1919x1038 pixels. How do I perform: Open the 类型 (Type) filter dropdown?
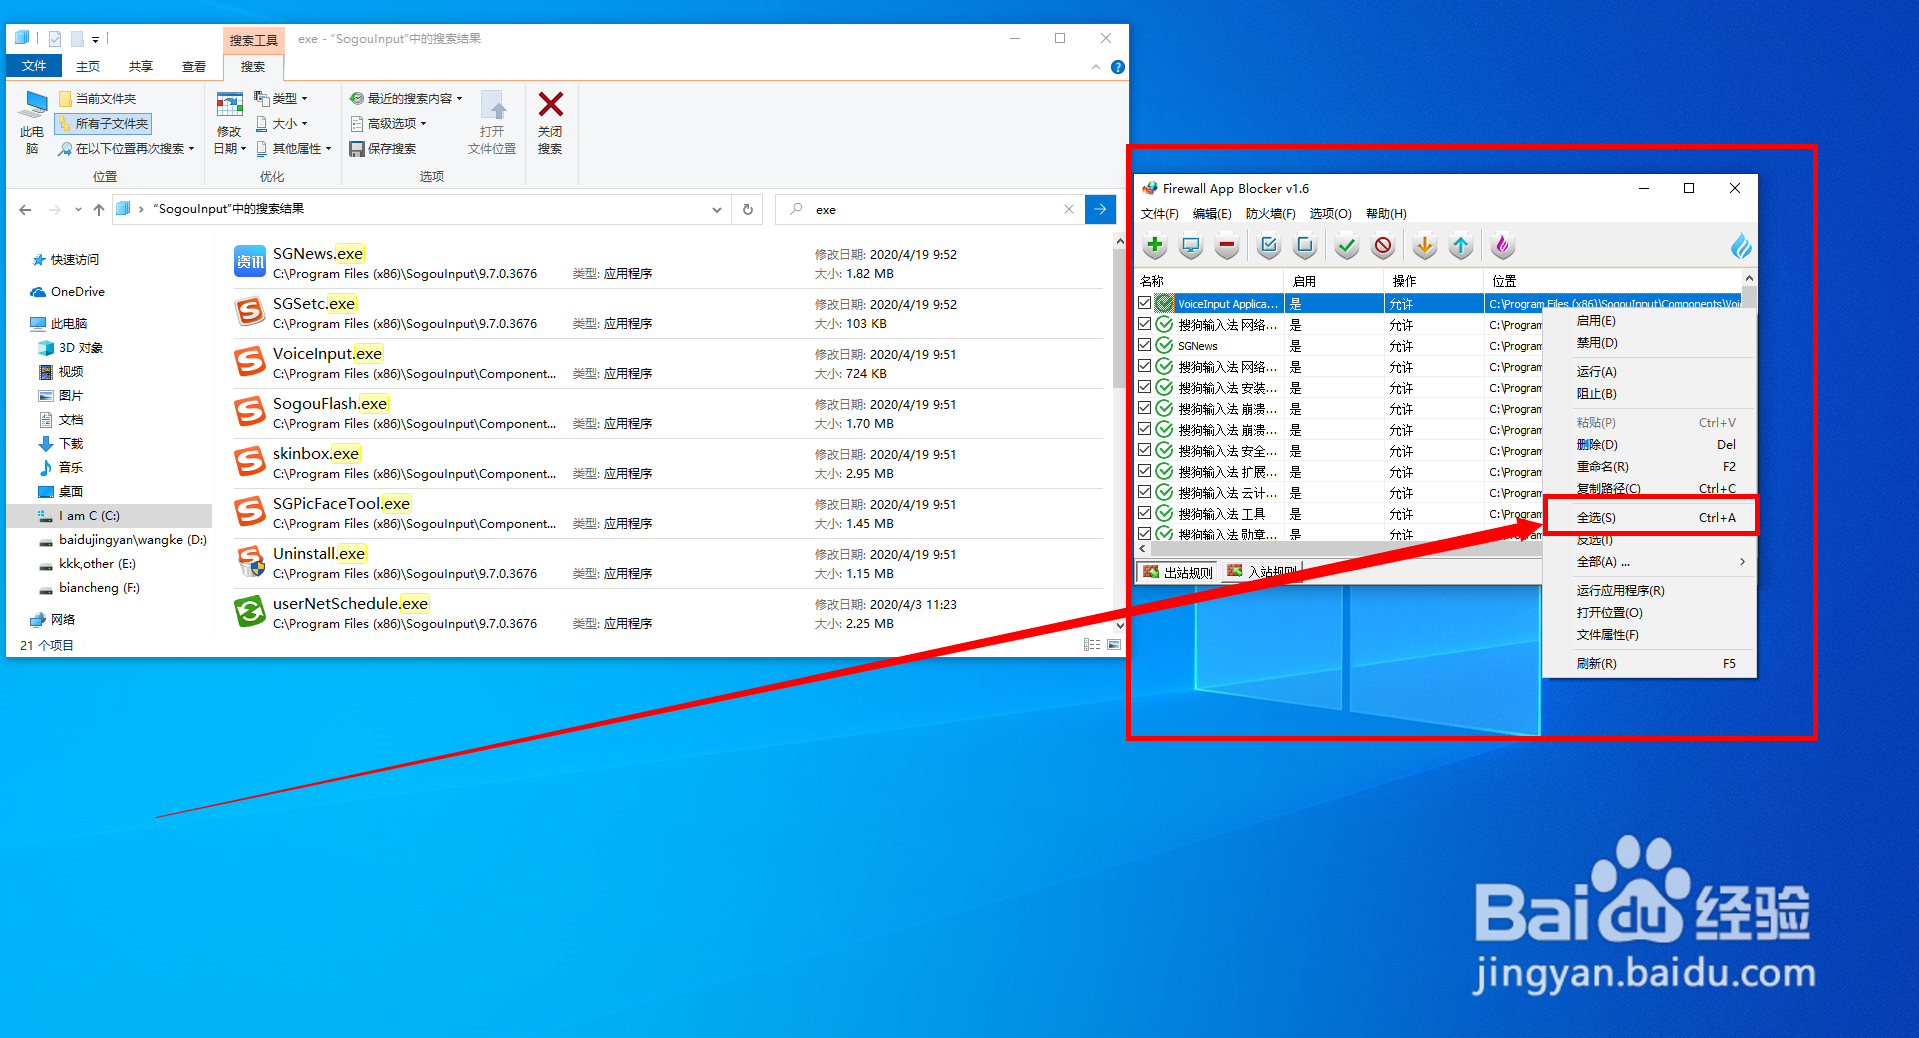pyautogui.click(x=281, y=98)
